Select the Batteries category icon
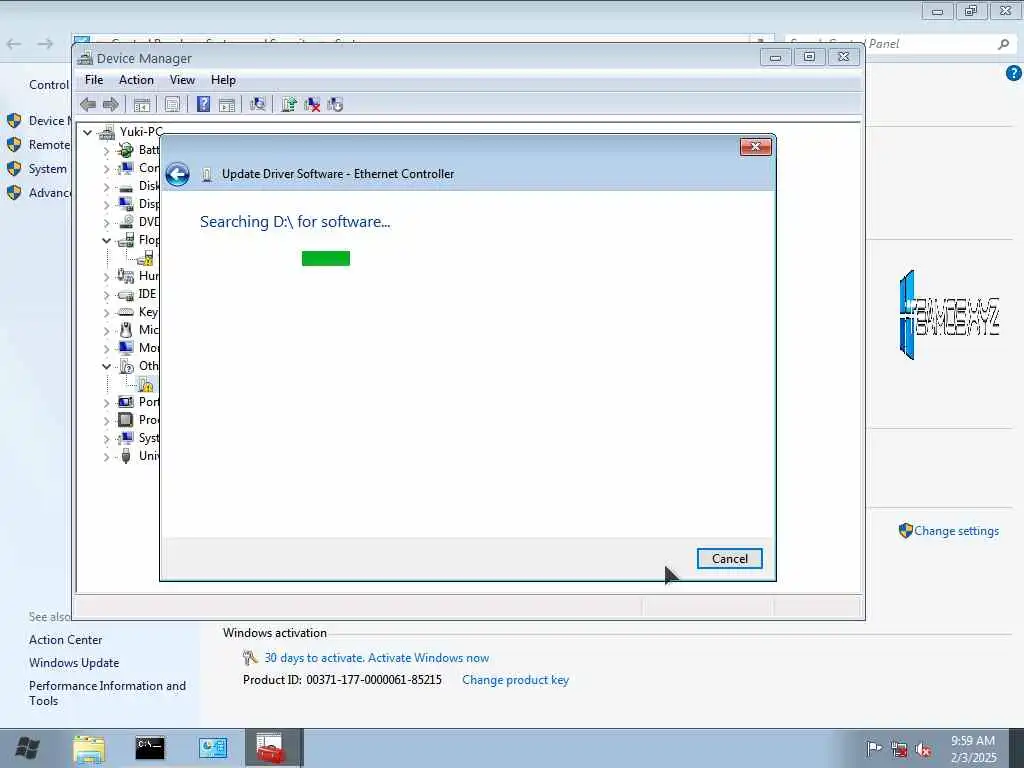 (x=125, y=150)
